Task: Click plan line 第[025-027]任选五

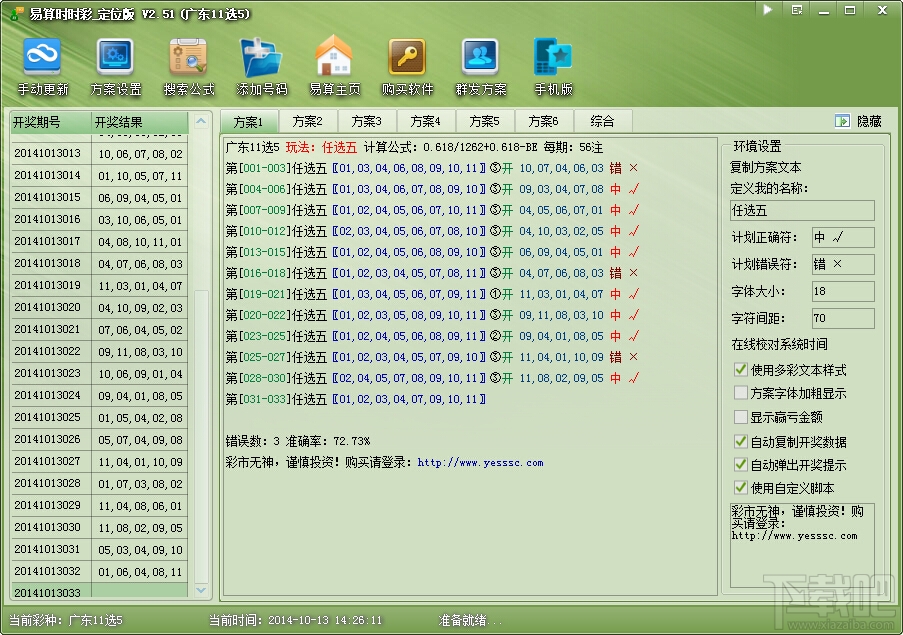Action: tap(432, 357)
